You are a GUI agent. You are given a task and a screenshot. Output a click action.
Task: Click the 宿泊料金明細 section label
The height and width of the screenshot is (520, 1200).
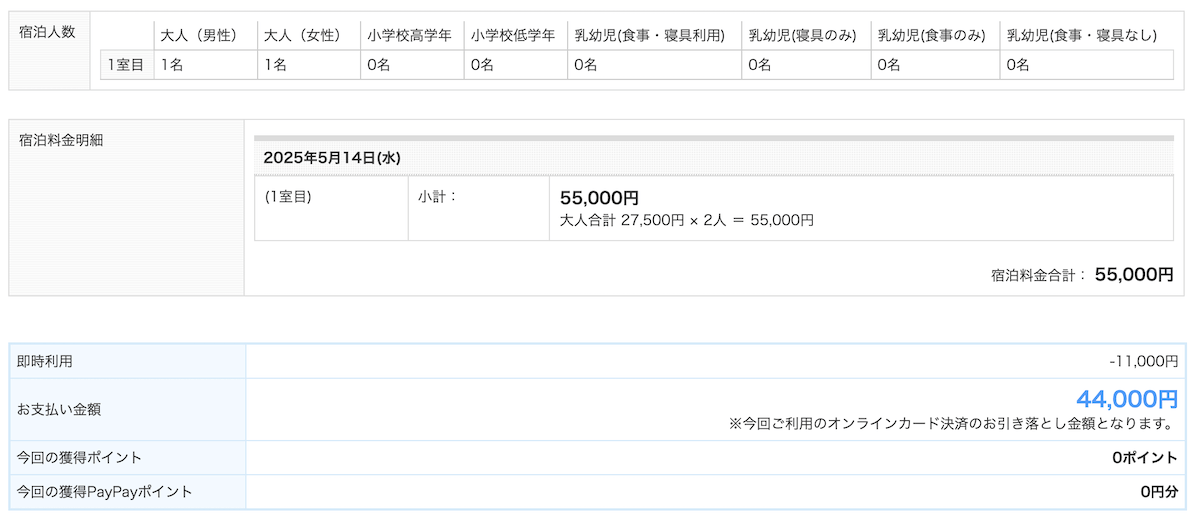coord(61,140)
